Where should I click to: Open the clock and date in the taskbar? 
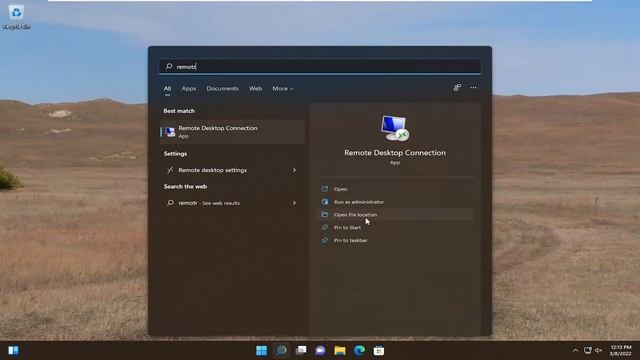[621, 351]
